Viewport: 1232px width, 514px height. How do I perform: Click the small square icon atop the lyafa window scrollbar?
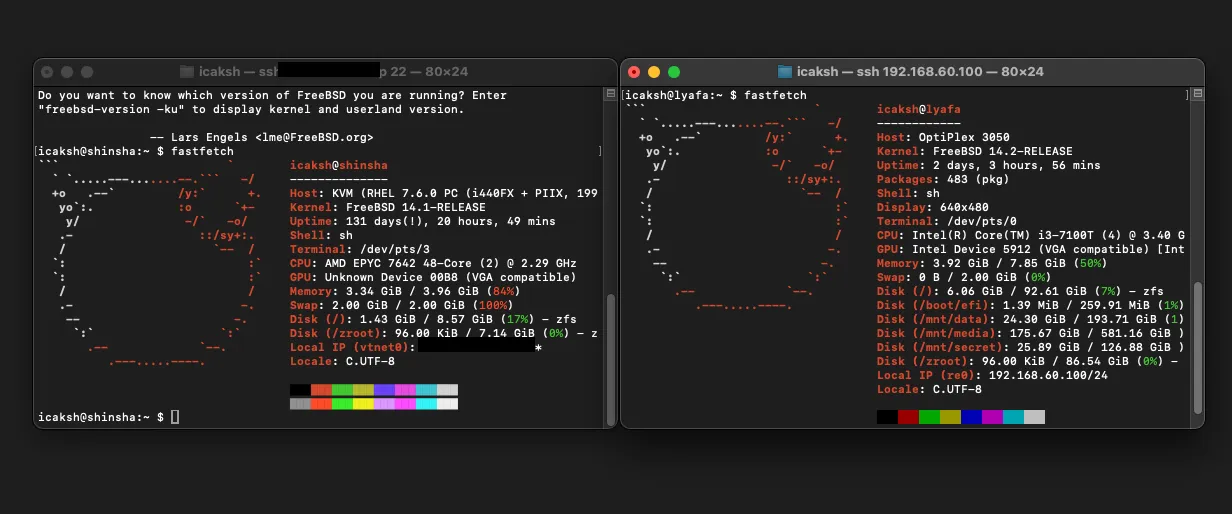1198,94
